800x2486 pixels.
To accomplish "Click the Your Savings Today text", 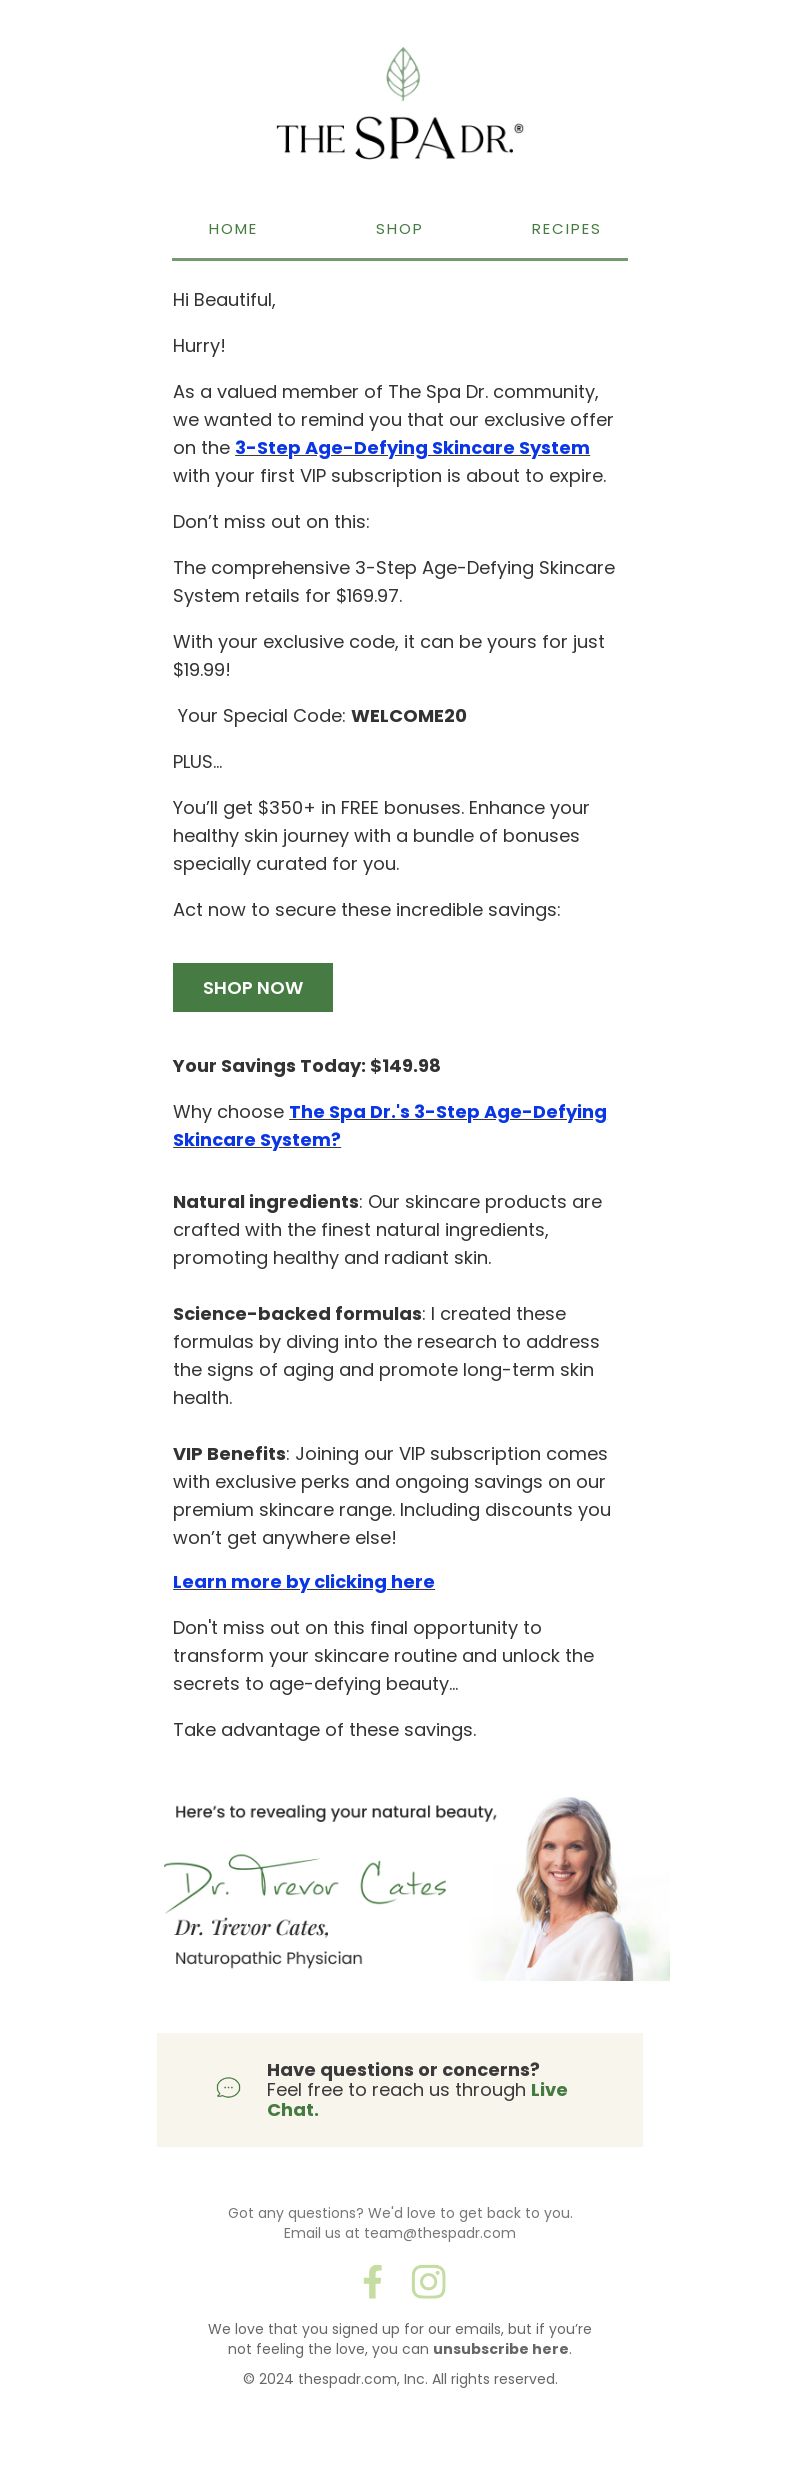I will coord(307,1066).
